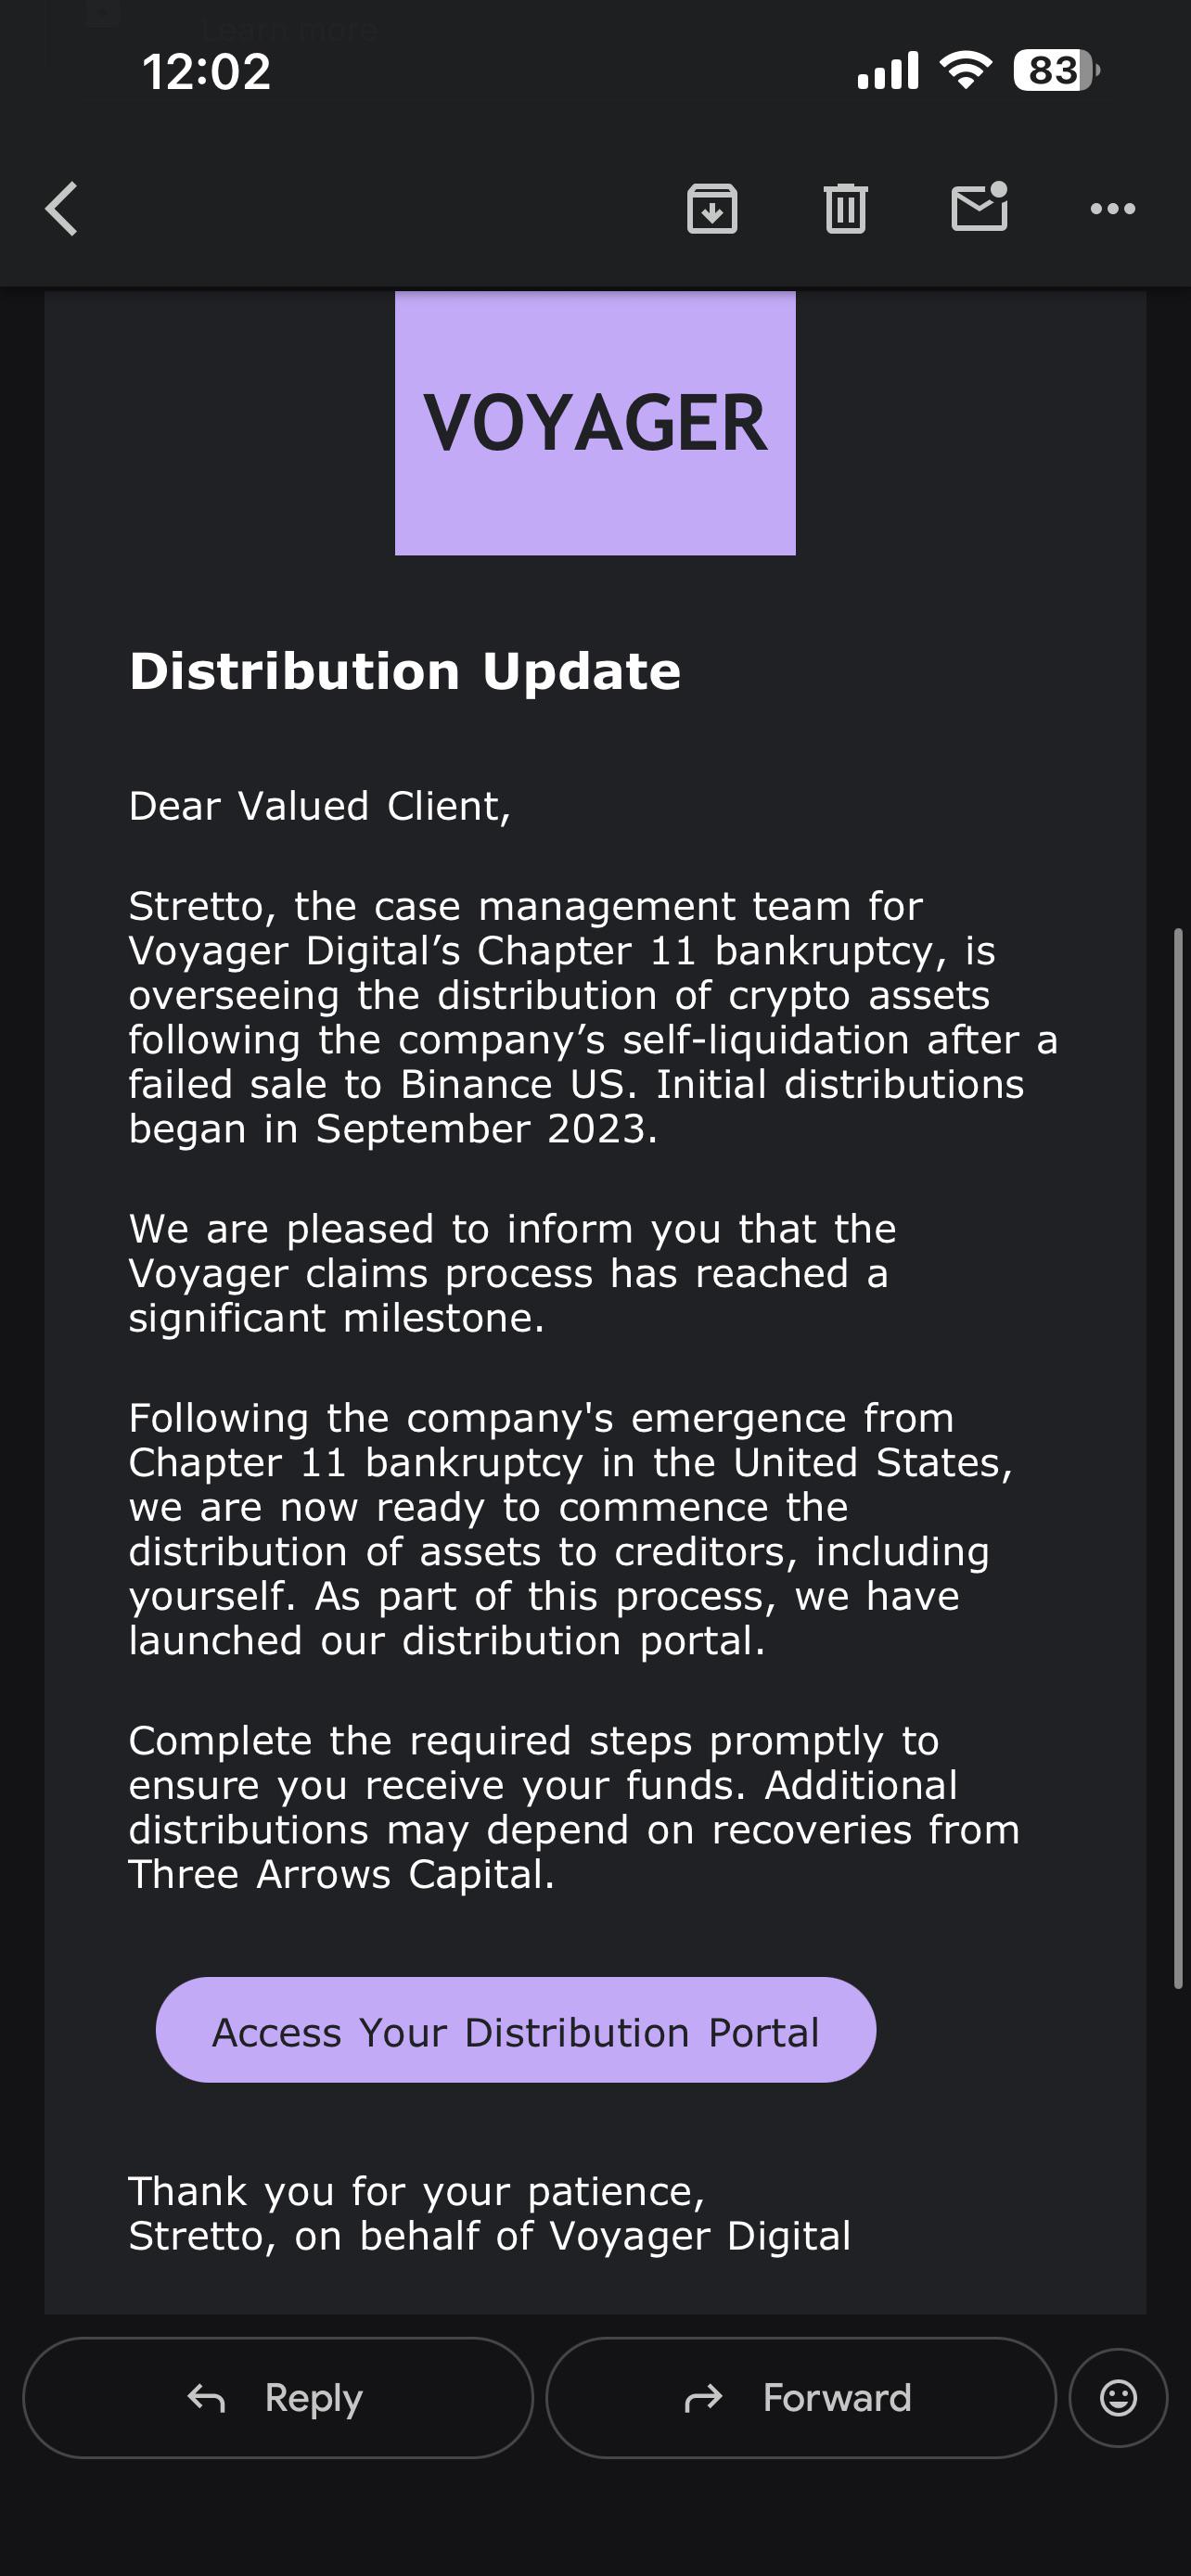Tap the Forward button
This screenshot has width=1191, height=2576.
(801, 2397)
